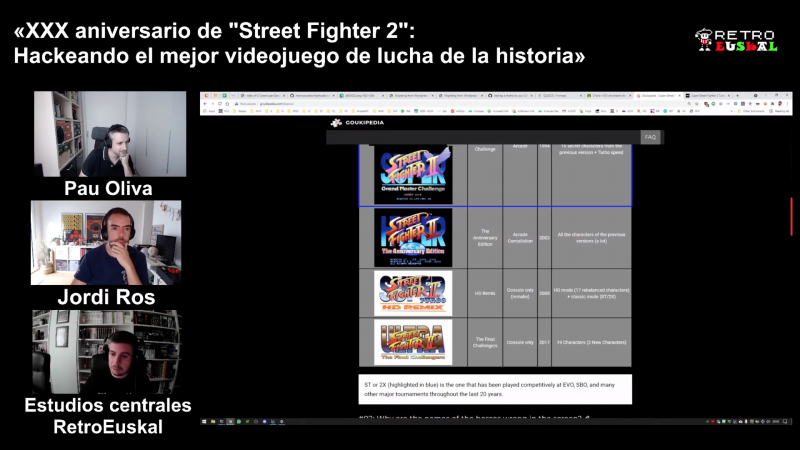
Task: Click the Estudios centrales RetroEuskal webcam feed
Action: 107,352
